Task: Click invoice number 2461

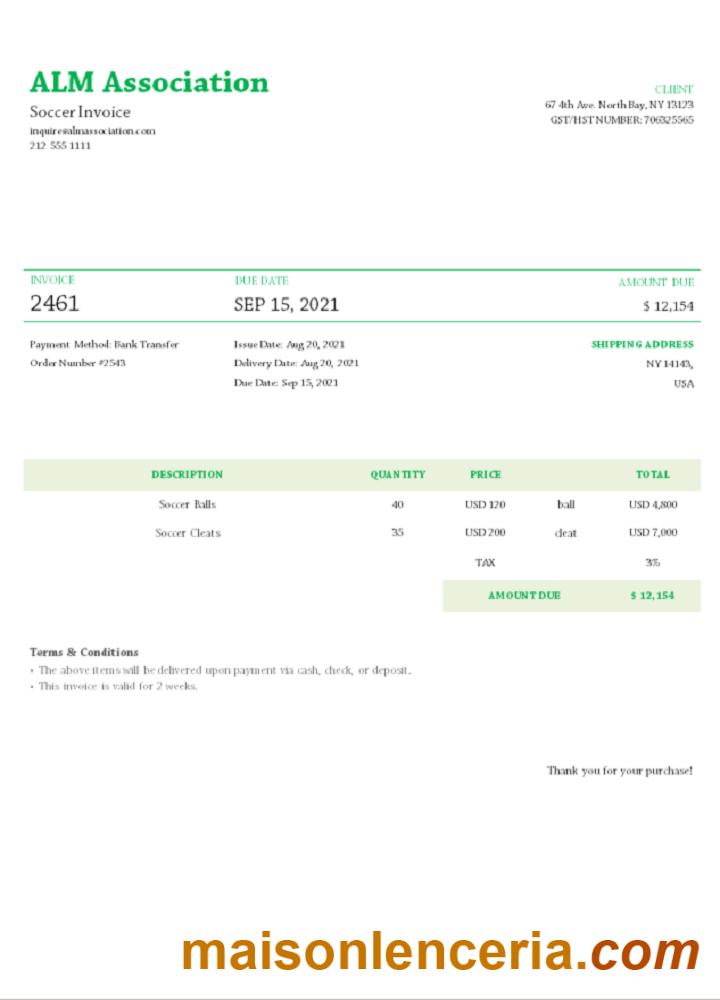Action: tap(55, 304)
